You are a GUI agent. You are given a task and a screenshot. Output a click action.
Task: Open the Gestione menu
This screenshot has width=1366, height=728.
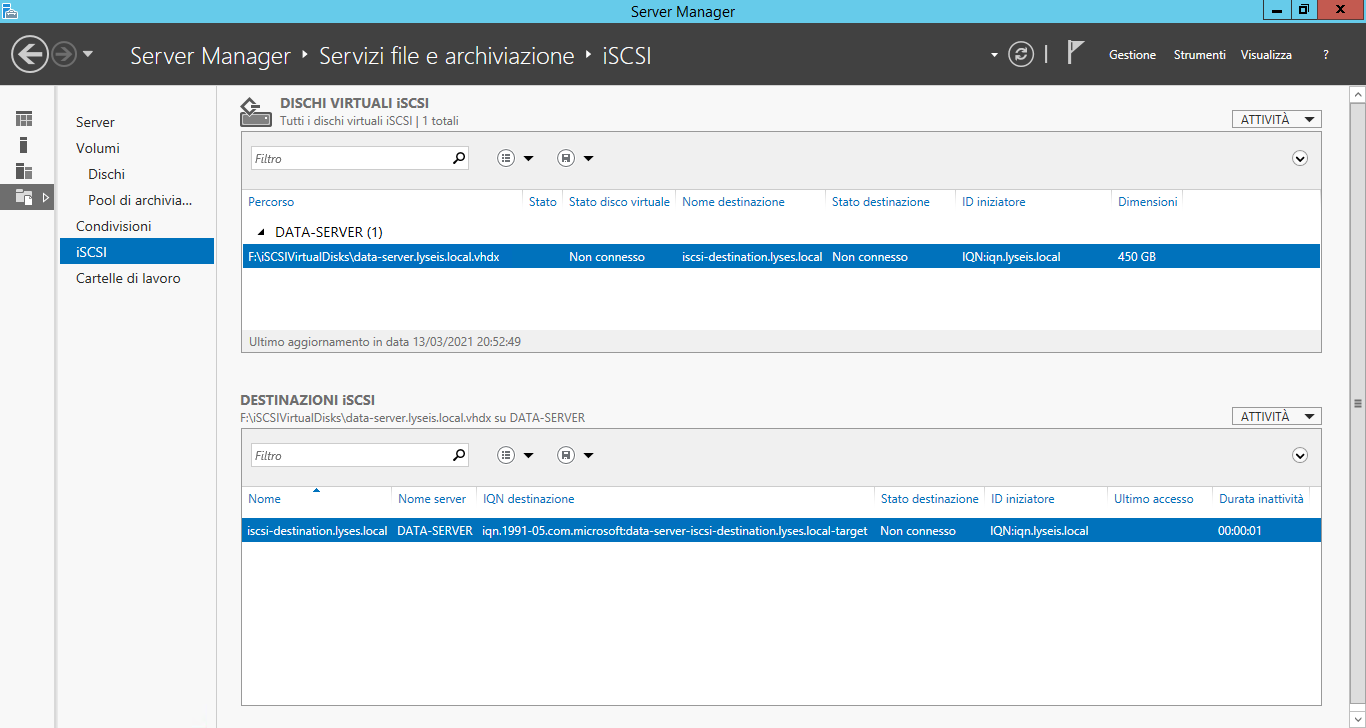pos(1132,55)
